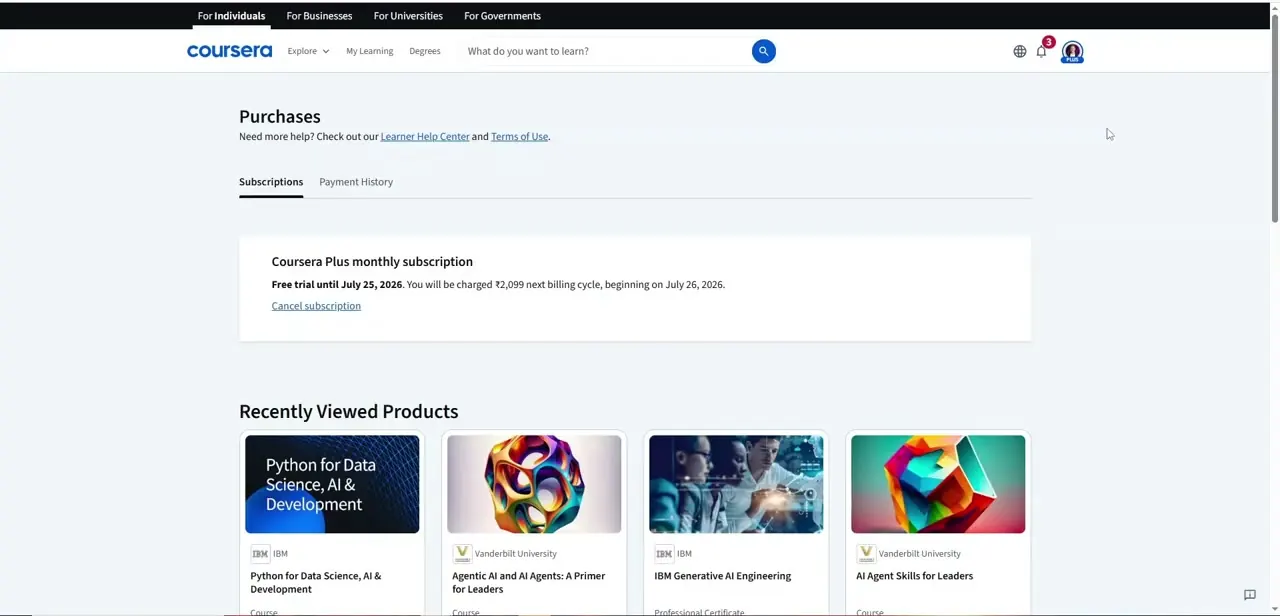Click the 'Recently Viewed Products' heading
1280x616 pixels.
348,412
